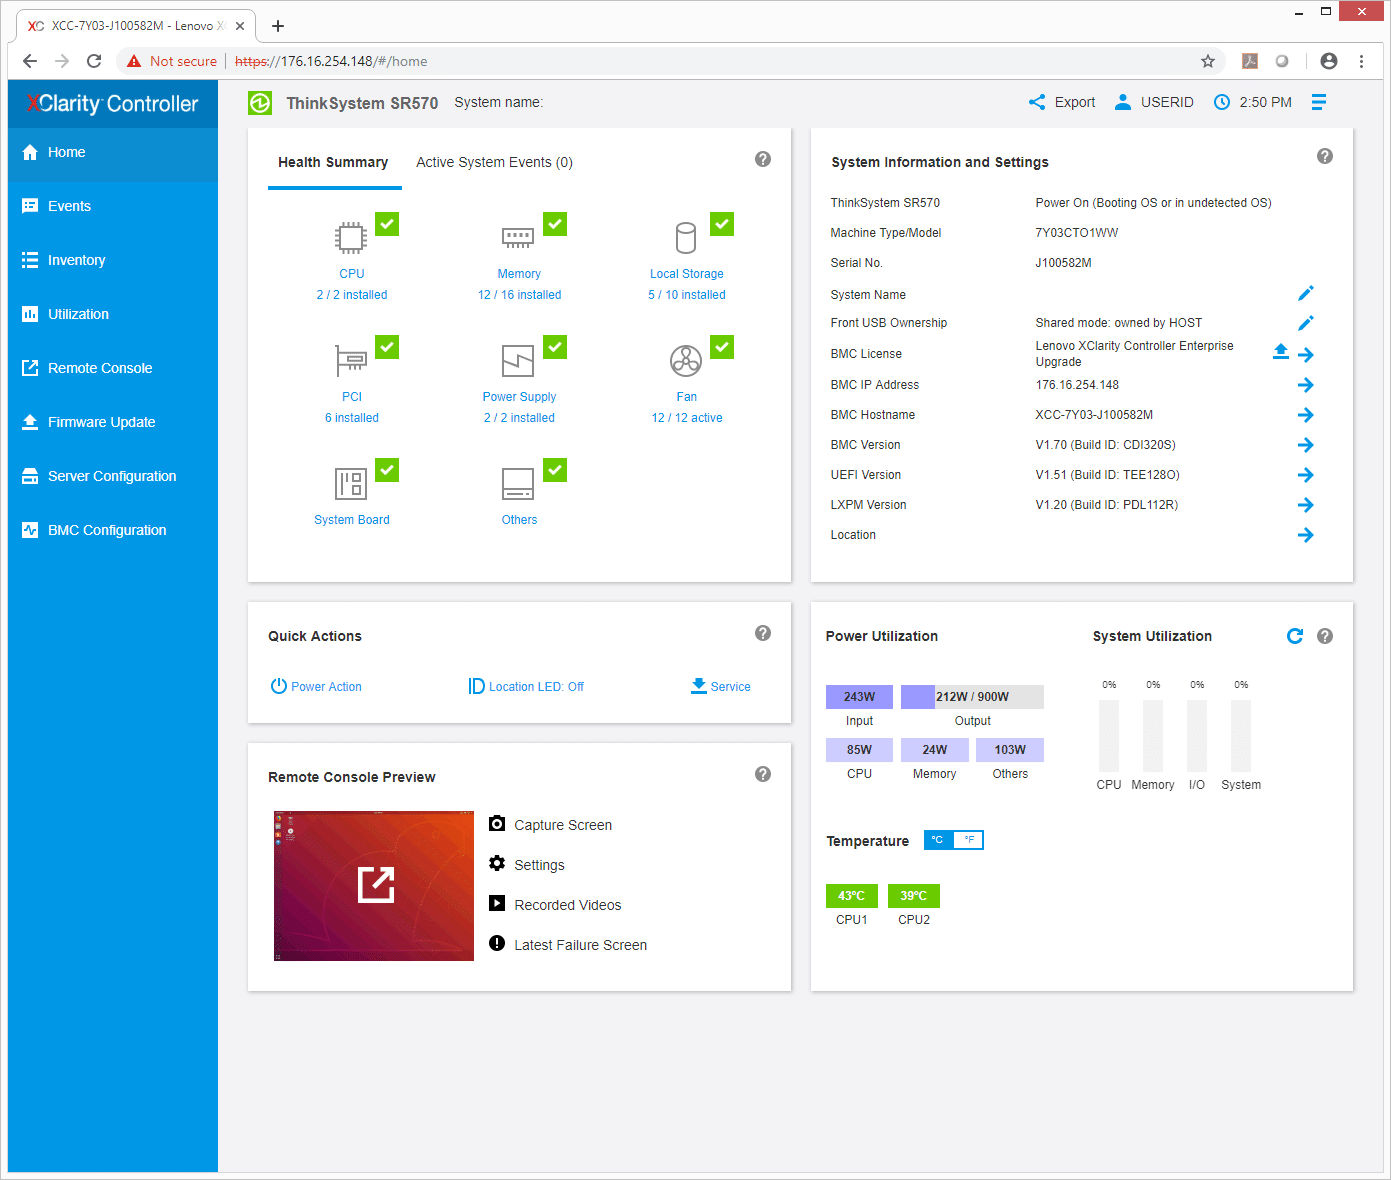Open Utilization in the sidebar

(x=113, y=314)
